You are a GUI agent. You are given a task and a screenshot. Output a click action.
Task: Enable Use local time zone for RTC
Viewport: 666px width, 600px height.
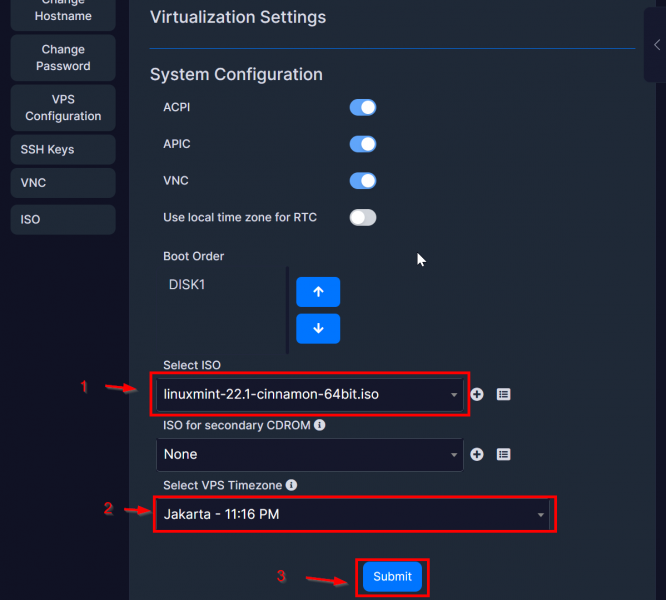tap(363, 217)
